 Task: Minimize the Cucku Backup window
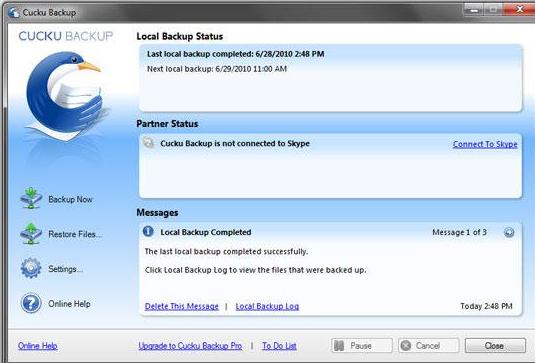click(x=474, y=9)
